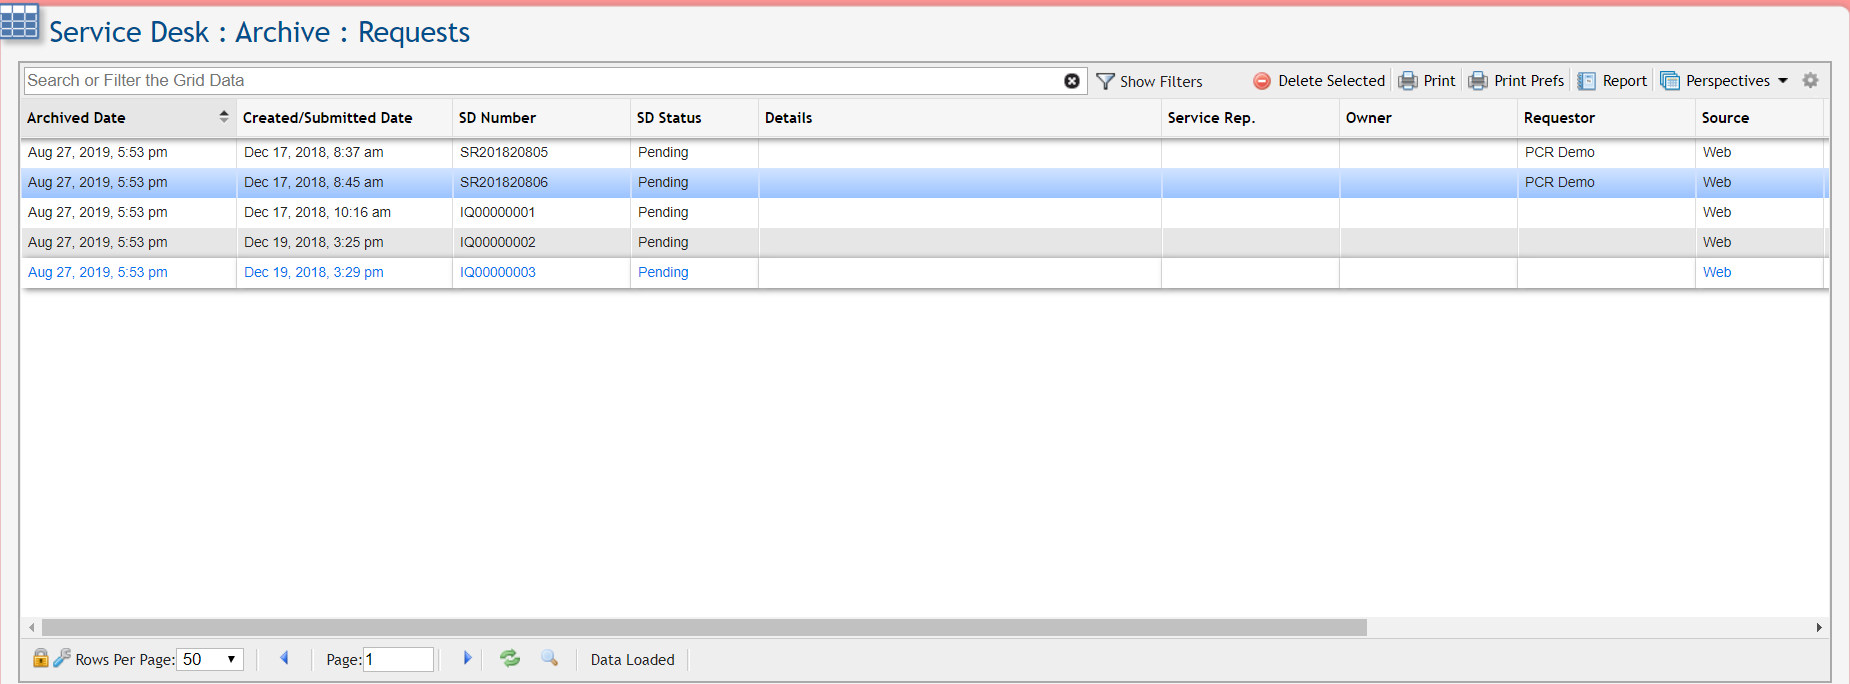
Task: Click the Print Prefs printer icon
Action: pyautogui.click(x=1478, y=81)
